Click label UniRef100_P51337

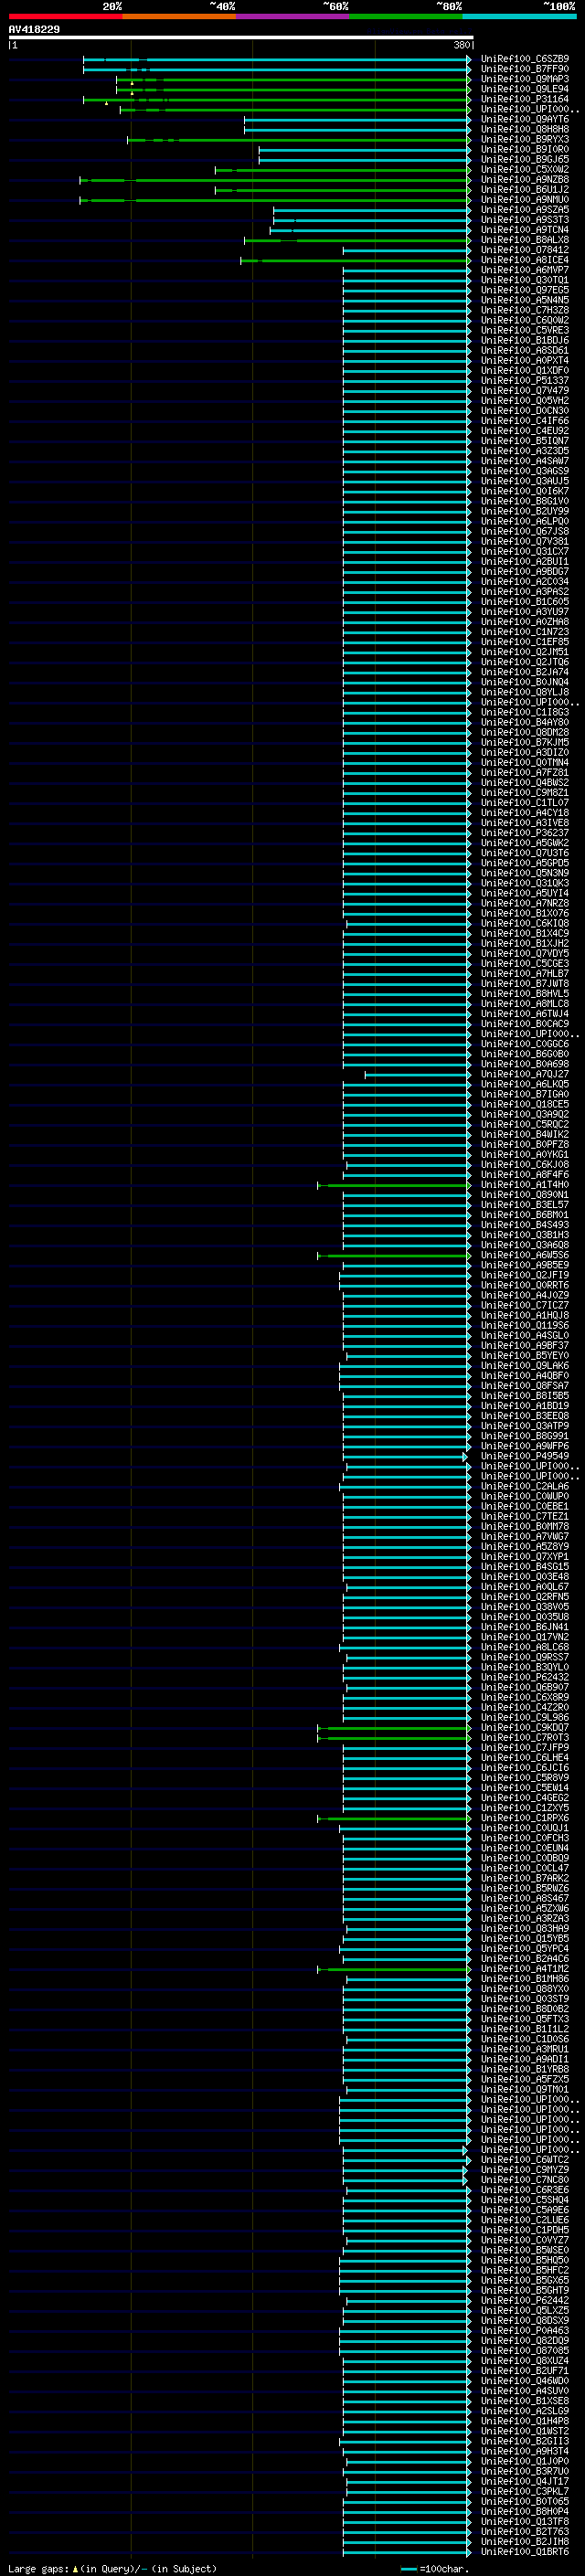(525, 380)
